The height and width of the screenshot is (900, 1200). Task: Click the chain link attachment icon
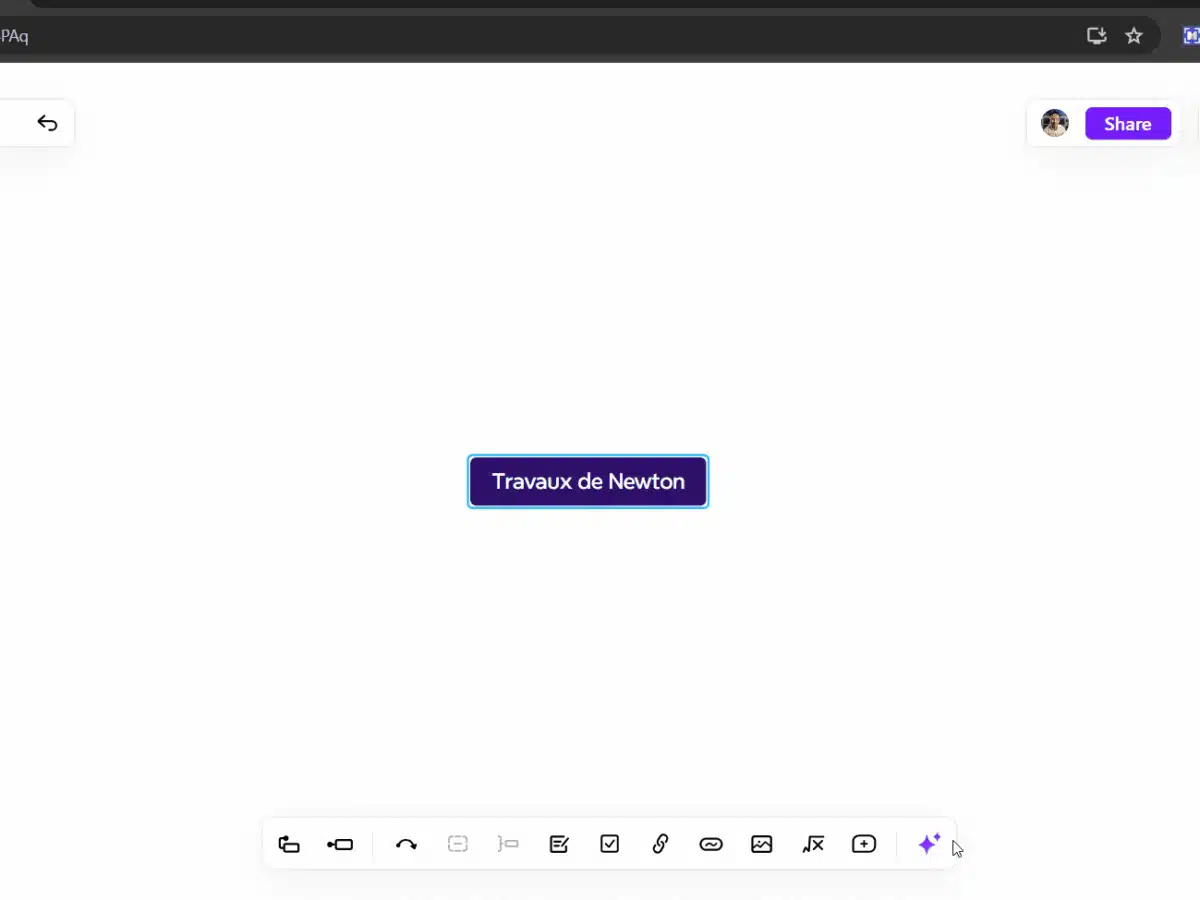tap(660, 844)
